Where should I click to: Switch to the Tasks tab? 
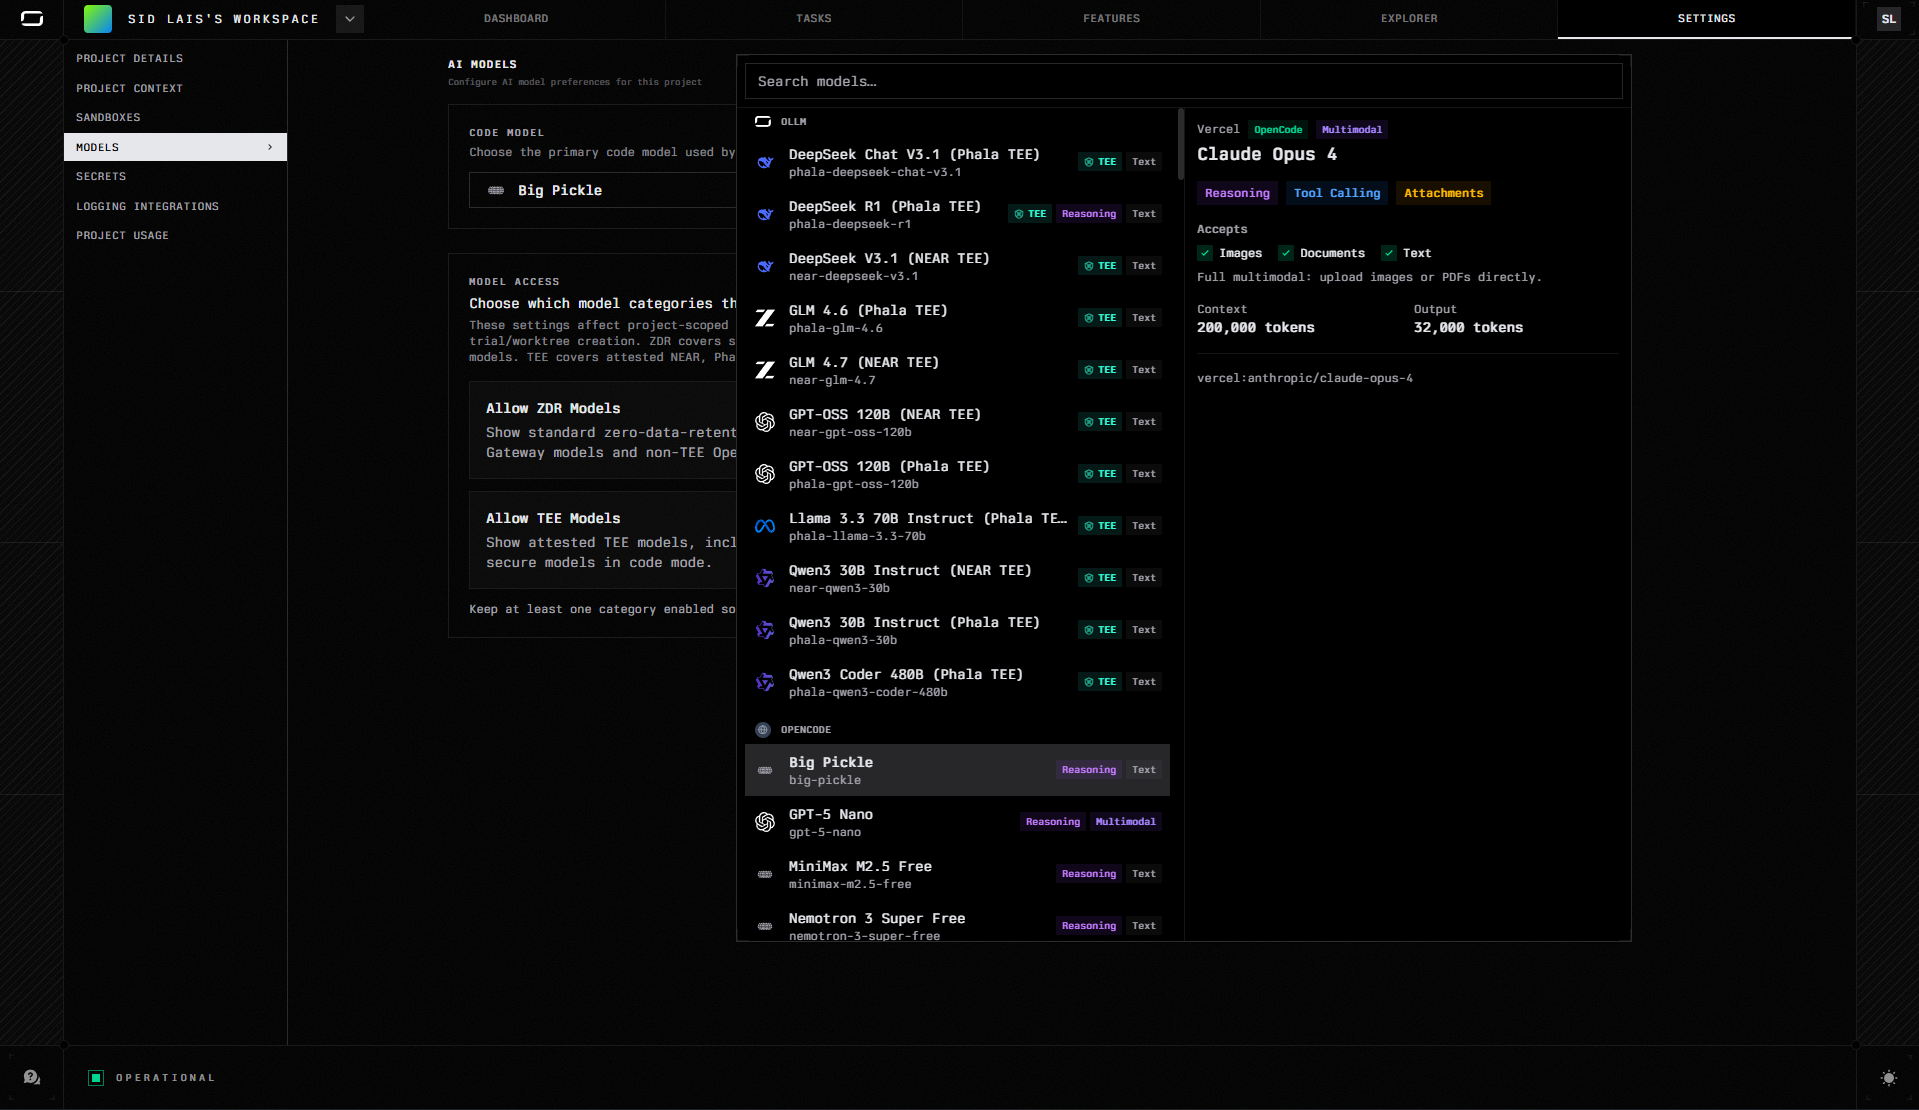coord(814,19)
